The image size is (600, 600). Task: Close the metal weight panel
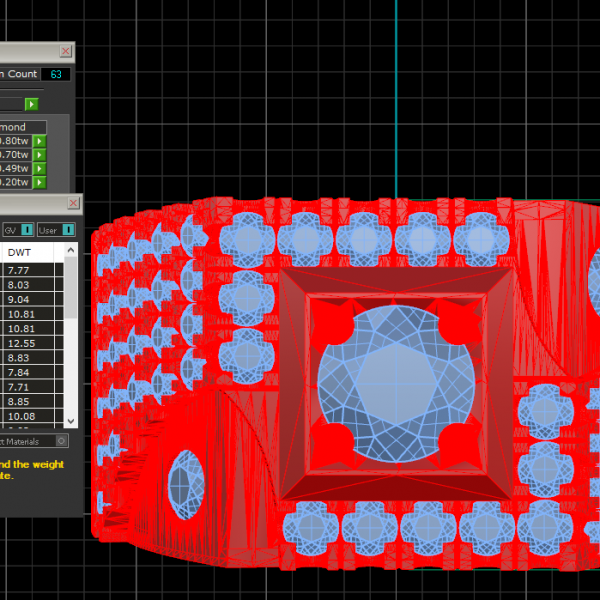coord(72,203)
